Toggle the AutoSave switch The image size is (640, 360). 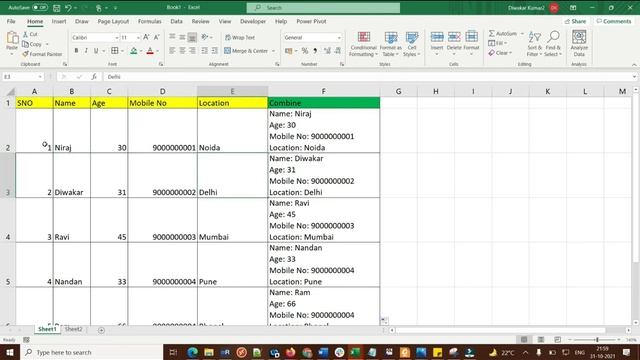tap(40, 7)
